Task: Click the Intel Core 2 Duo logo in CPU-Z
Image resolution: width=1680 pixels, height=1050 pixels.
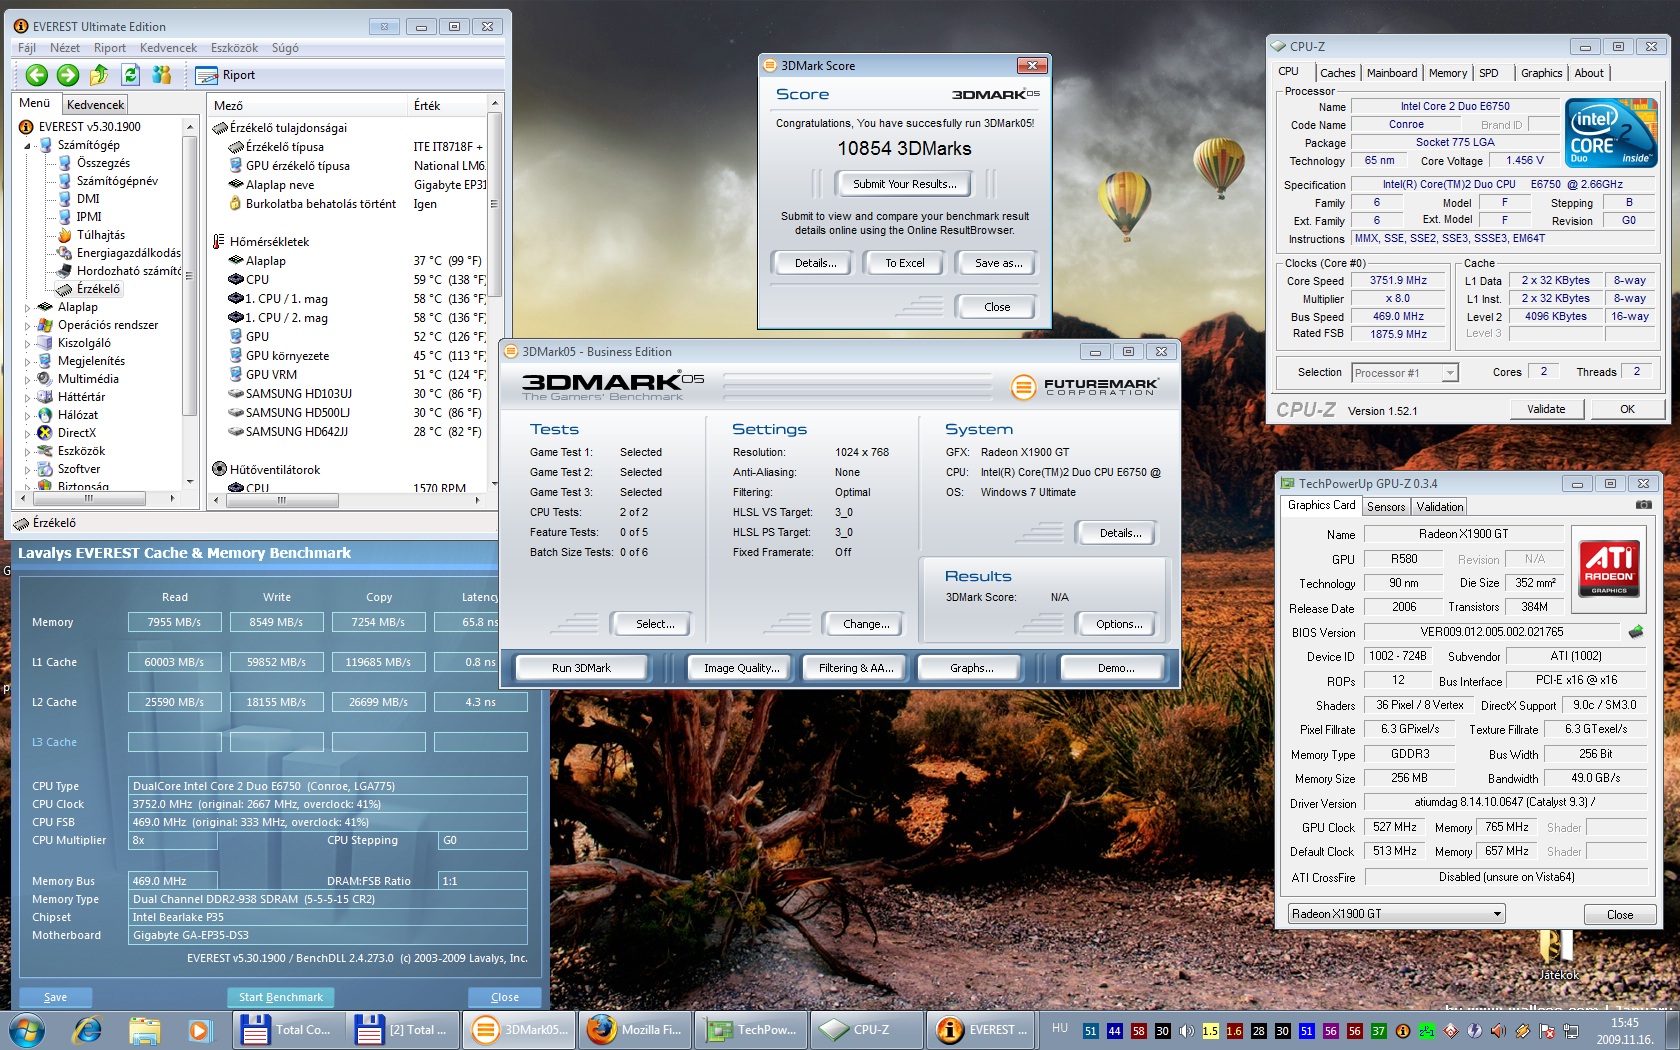Action: pyautogui.click(x=1611, y=133)
